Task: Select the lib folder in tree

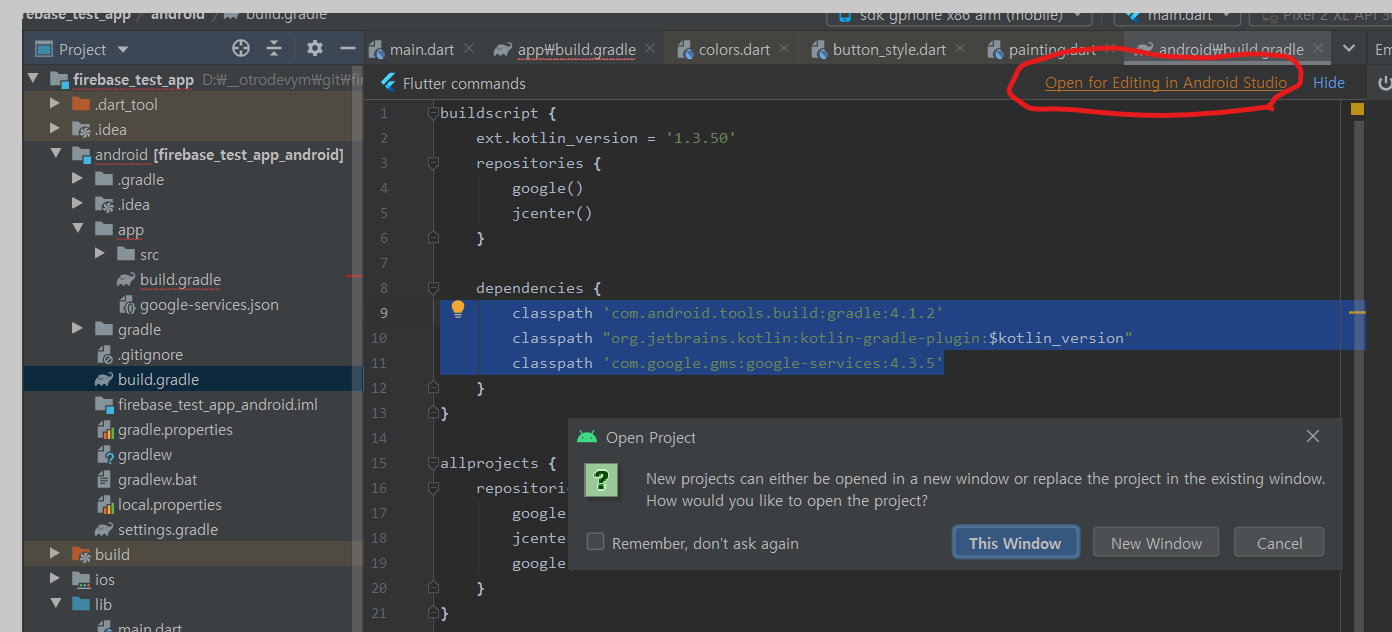Action: pos(103,605)
